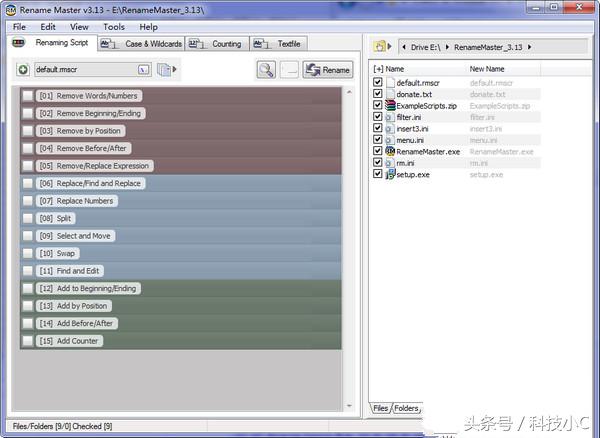Click the default.rmscr script name field
Screen dimensions: 600x438
93,70
